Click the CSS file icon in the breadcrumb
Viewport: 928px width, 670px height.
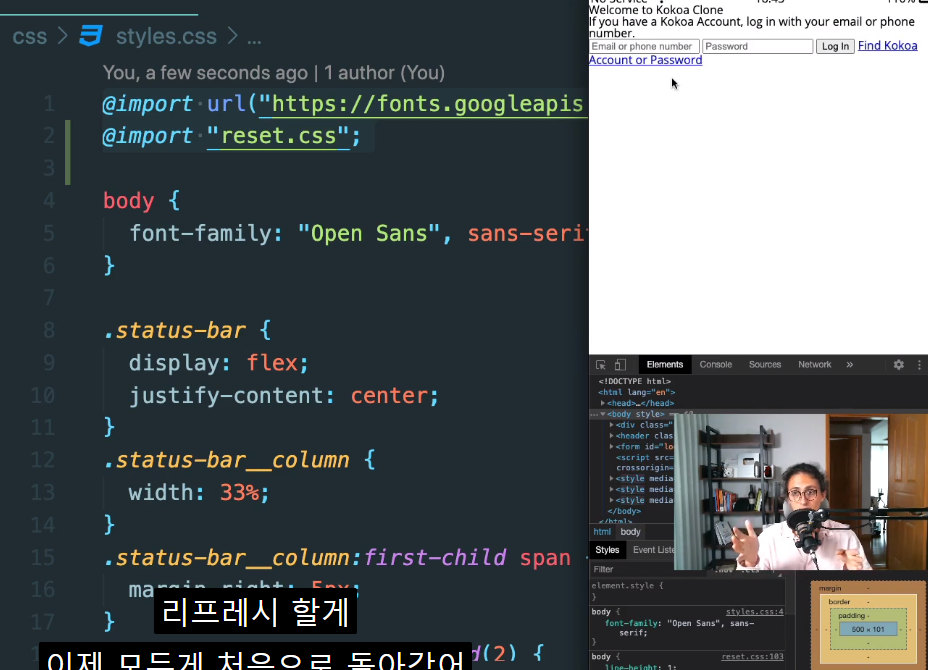click(x=91, y=36)
